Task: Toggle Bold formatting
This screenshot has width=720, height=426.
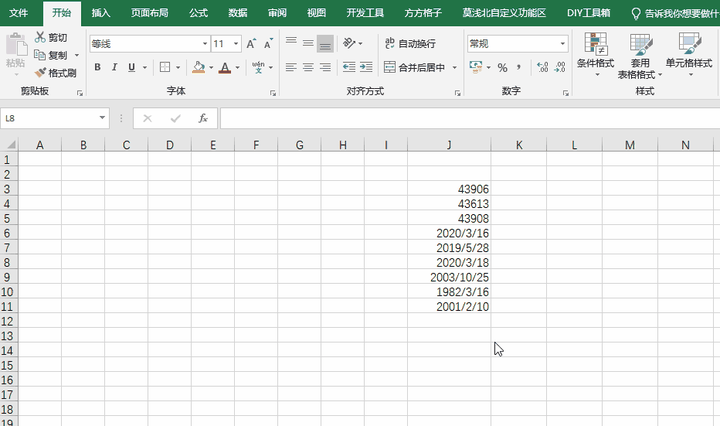Action: point(97,67)
